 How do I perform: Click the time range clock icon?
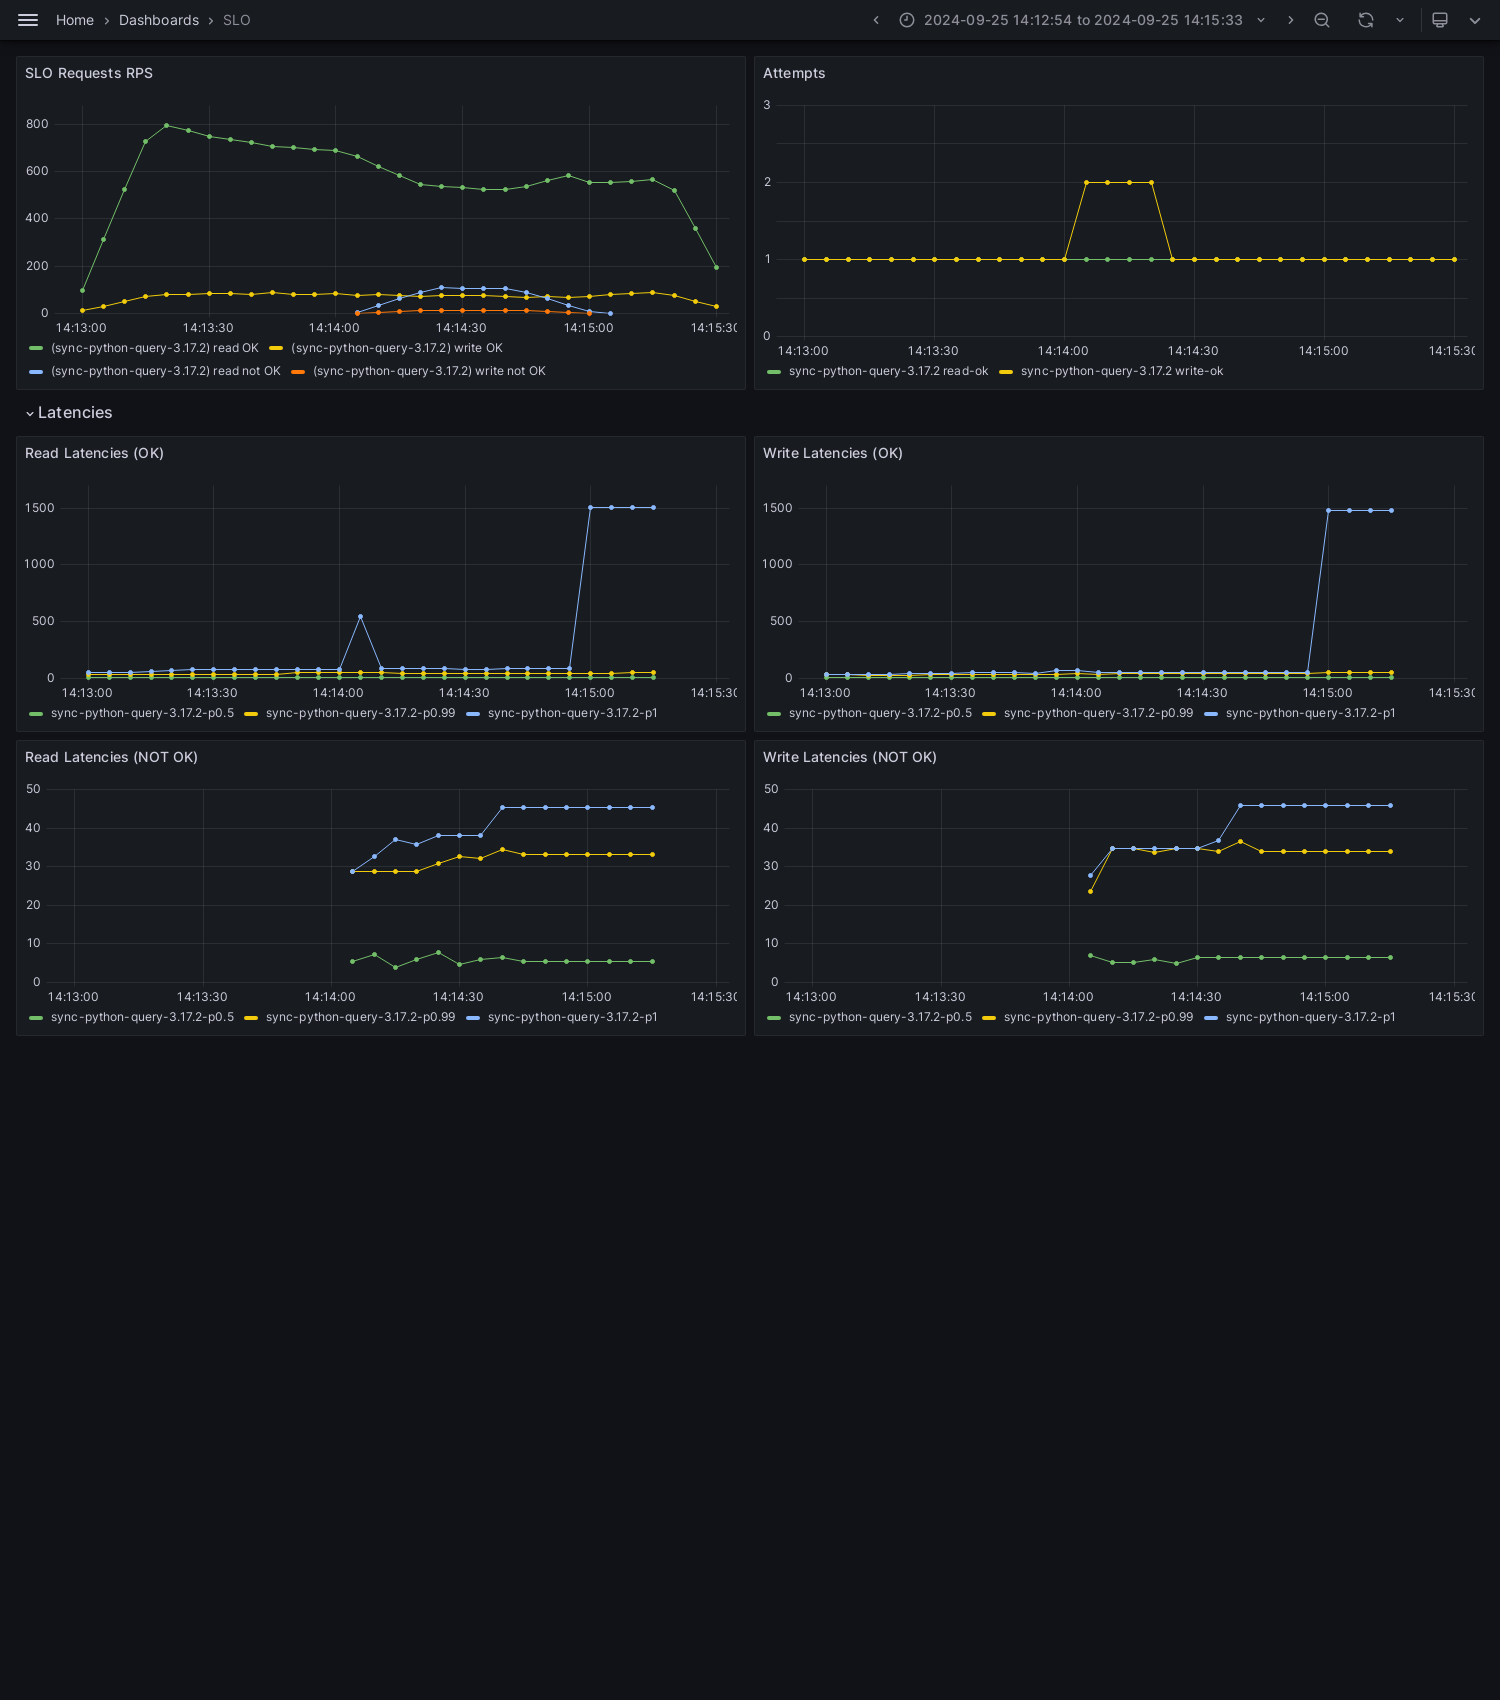tap(907, 20)
